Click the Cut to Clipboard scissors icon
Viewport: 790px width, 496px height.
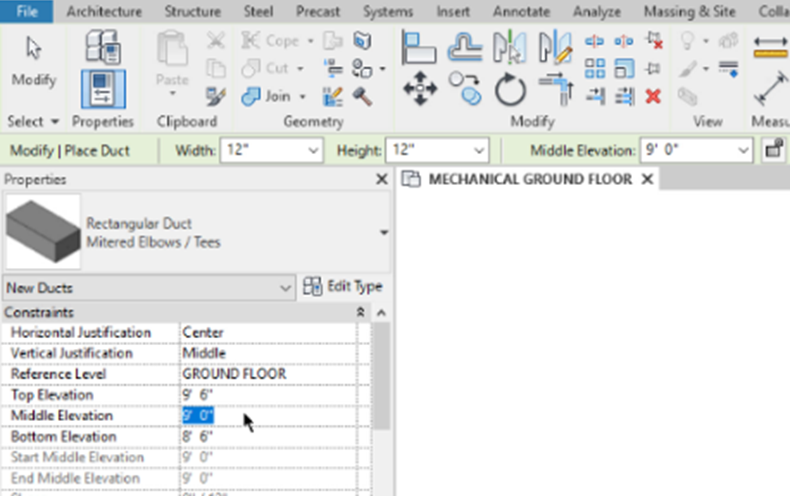click(x=216, y=40)
